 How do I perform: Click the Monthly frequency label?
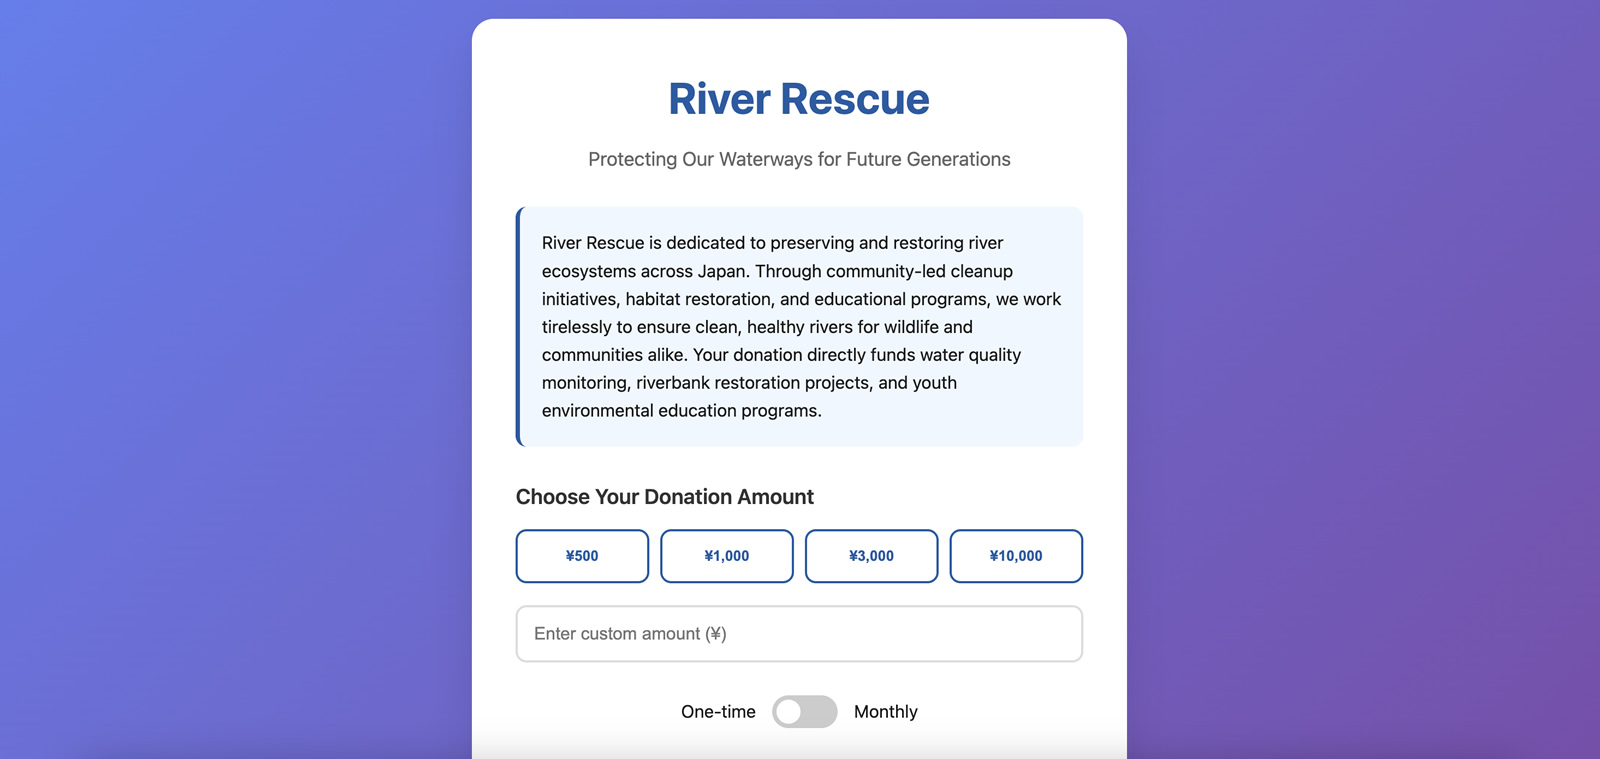886,712
